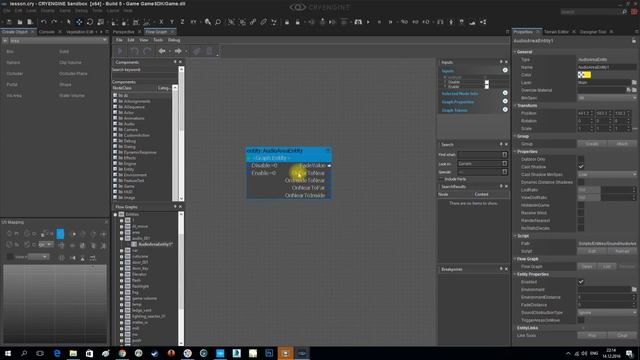Open Cast Shadow MinSpec dropdown
This screenshot has width=640, height=360.
point(607,175)
